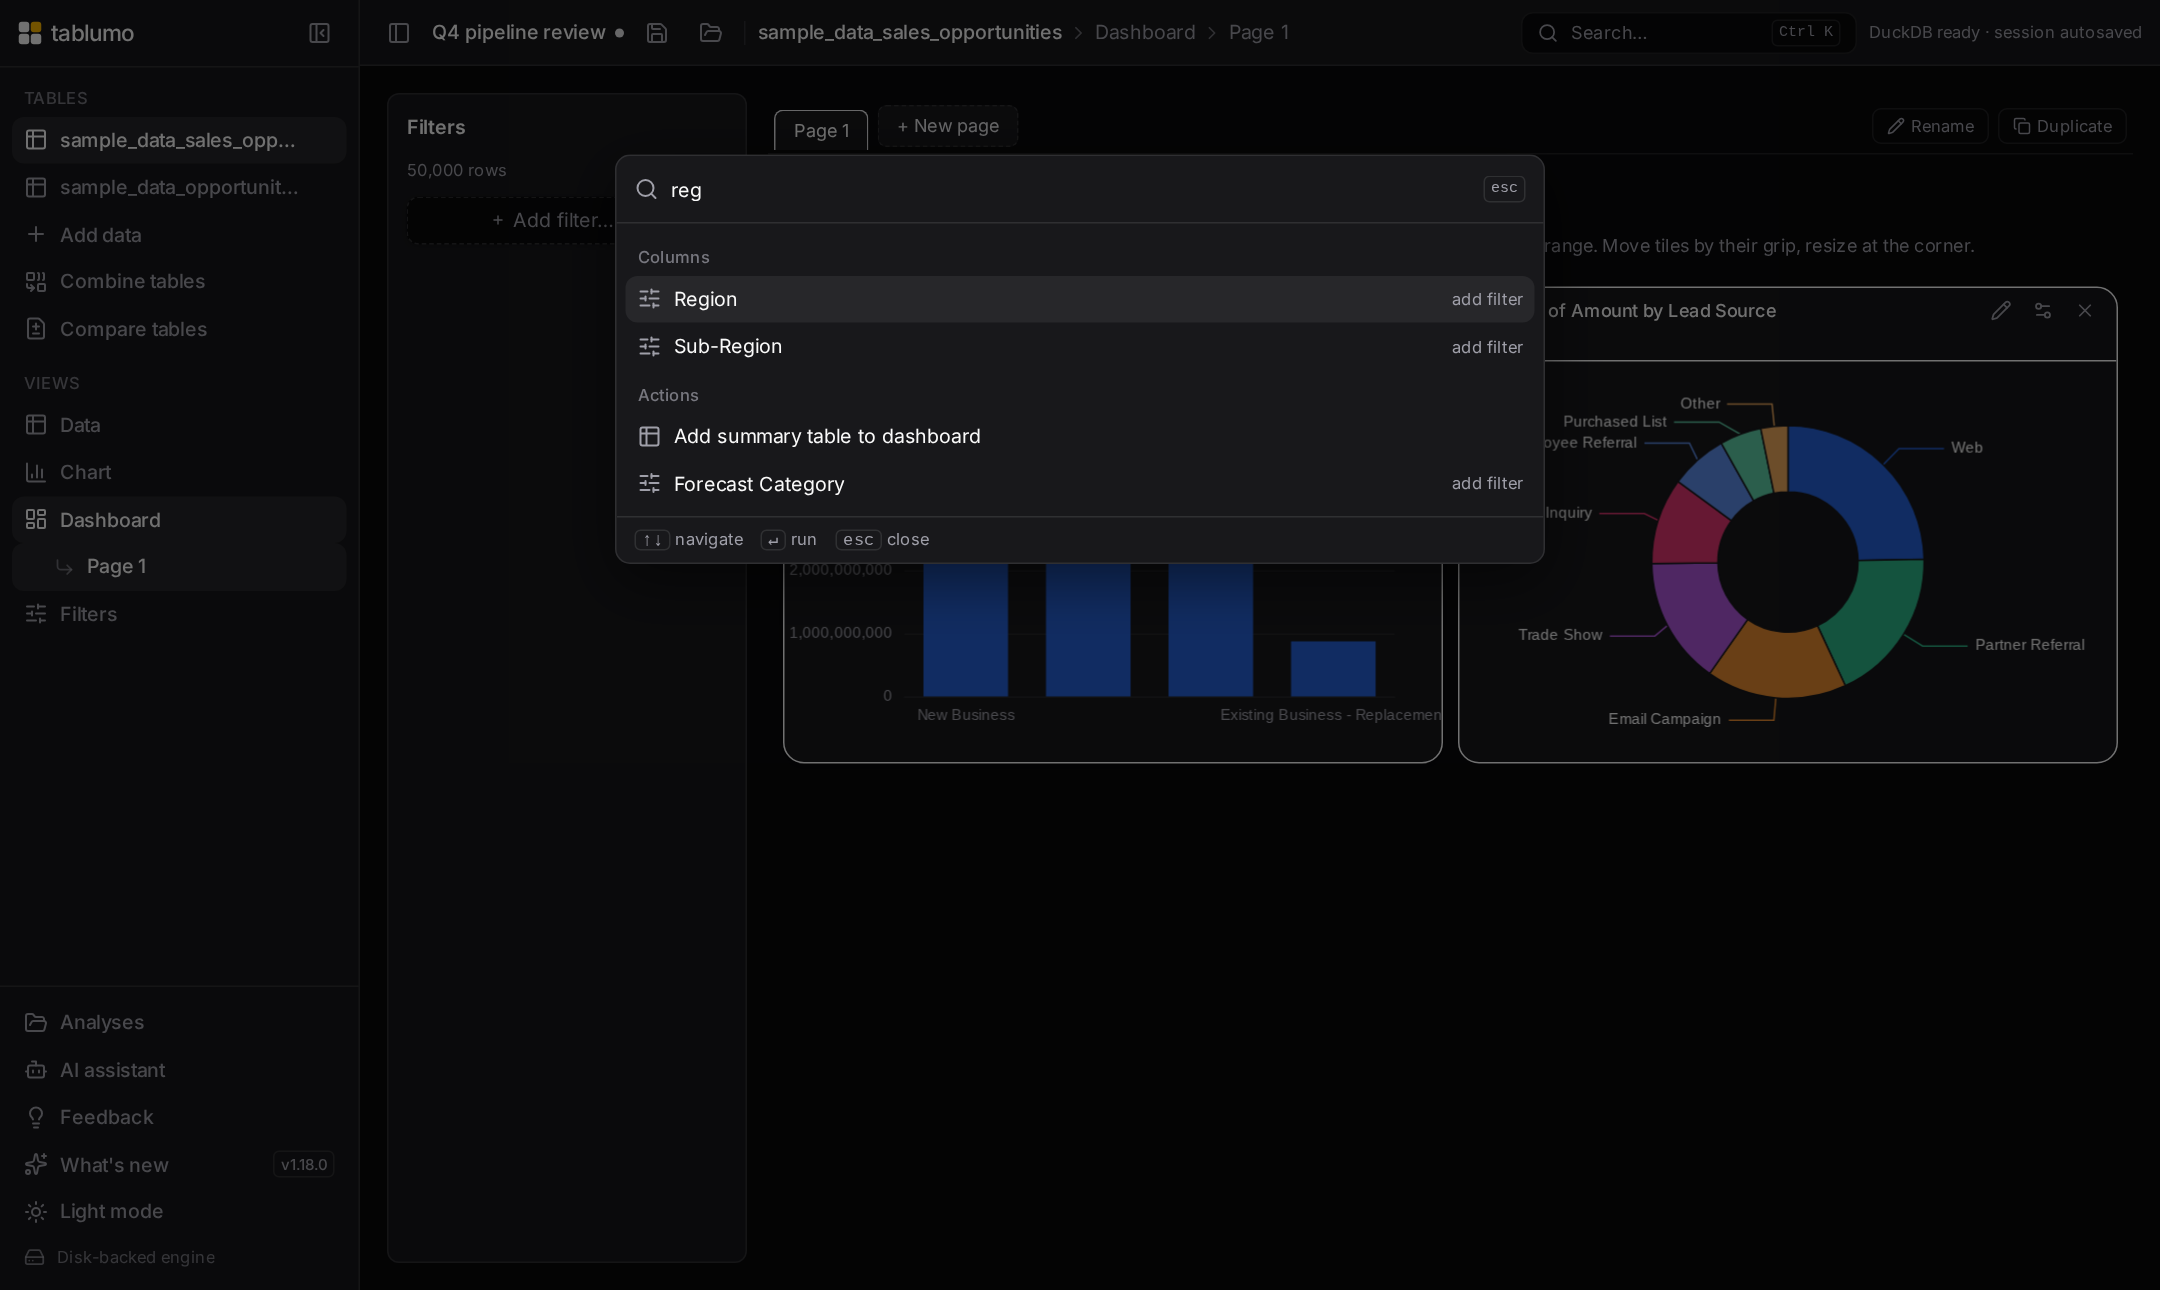Save the Q4 pipeline review analysis
This screenshot has width=2160, height=1290.
tap(657, 33)
